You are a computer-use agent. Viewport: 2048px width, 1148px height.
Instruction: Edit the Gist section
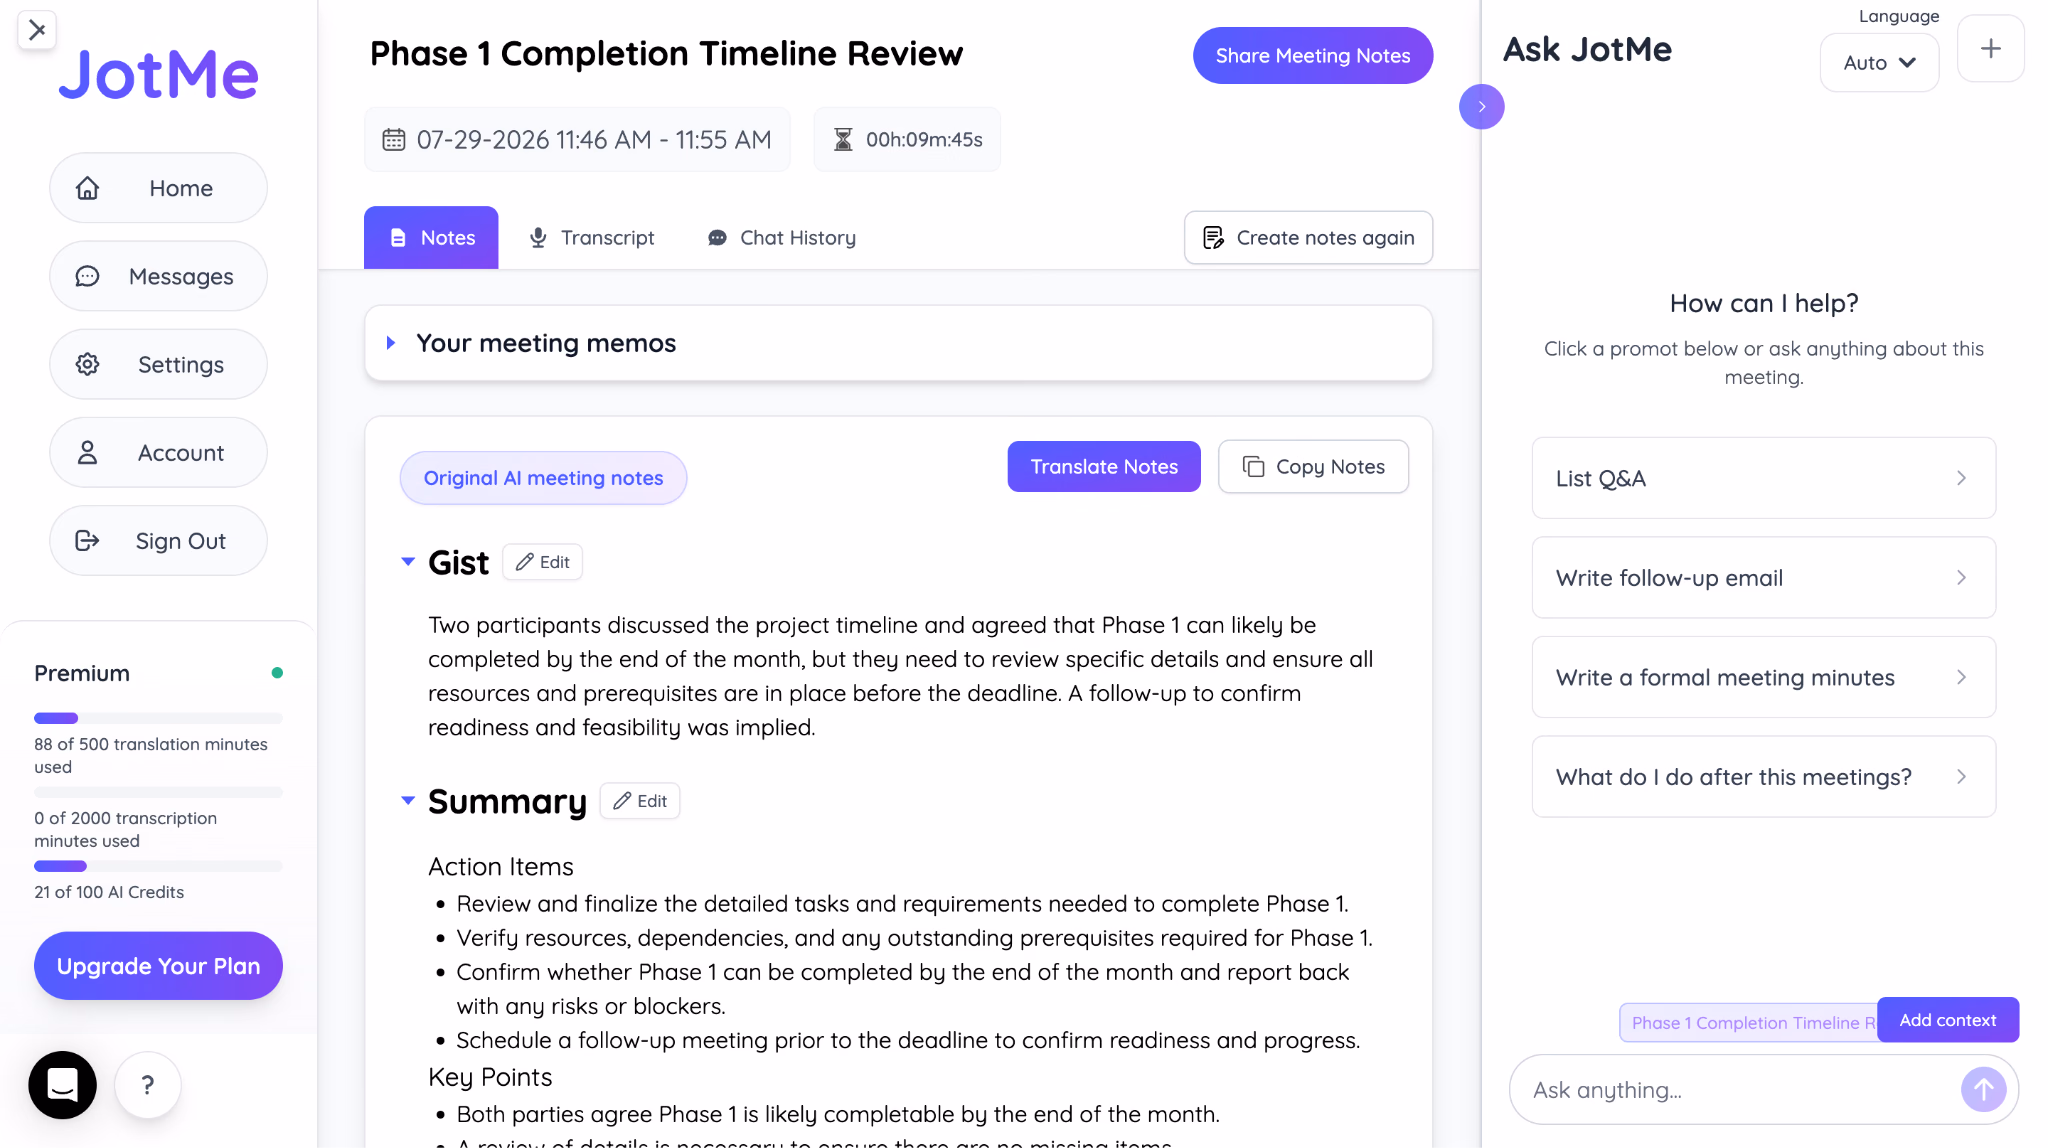coord(542,562)
